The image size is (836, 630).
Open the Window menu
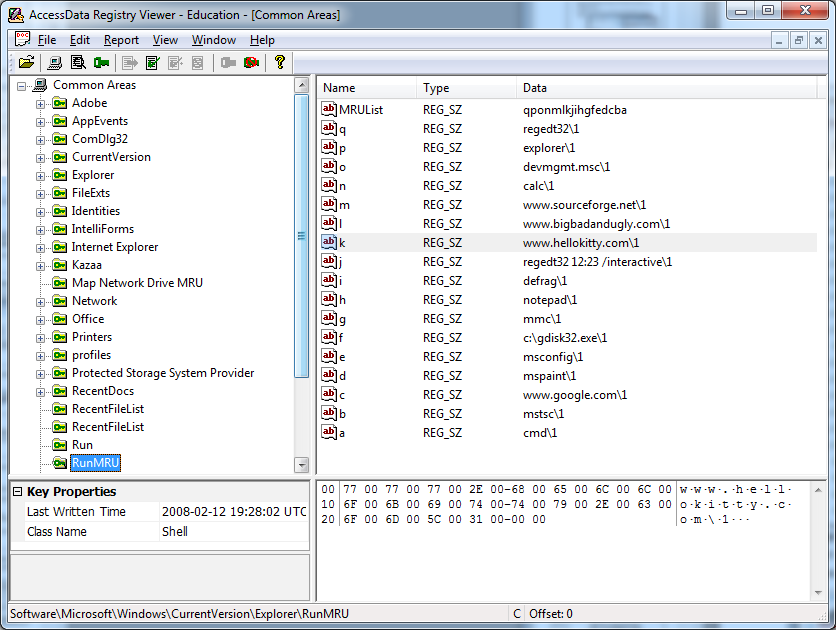214,40
